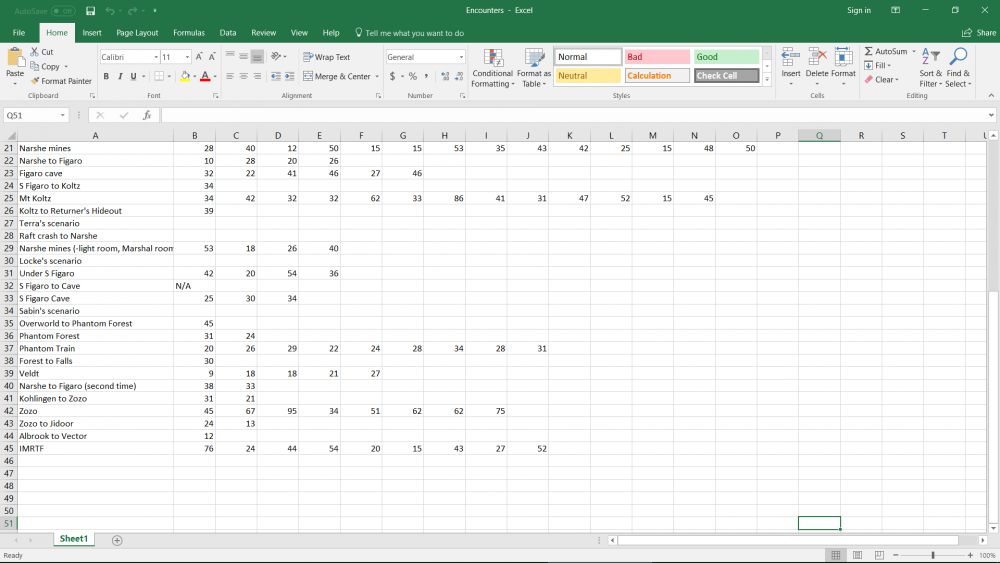The height and width of the screenshot is (563, 1000).
Task: Apply the Bad cell style
Action: tap(657, 57)
